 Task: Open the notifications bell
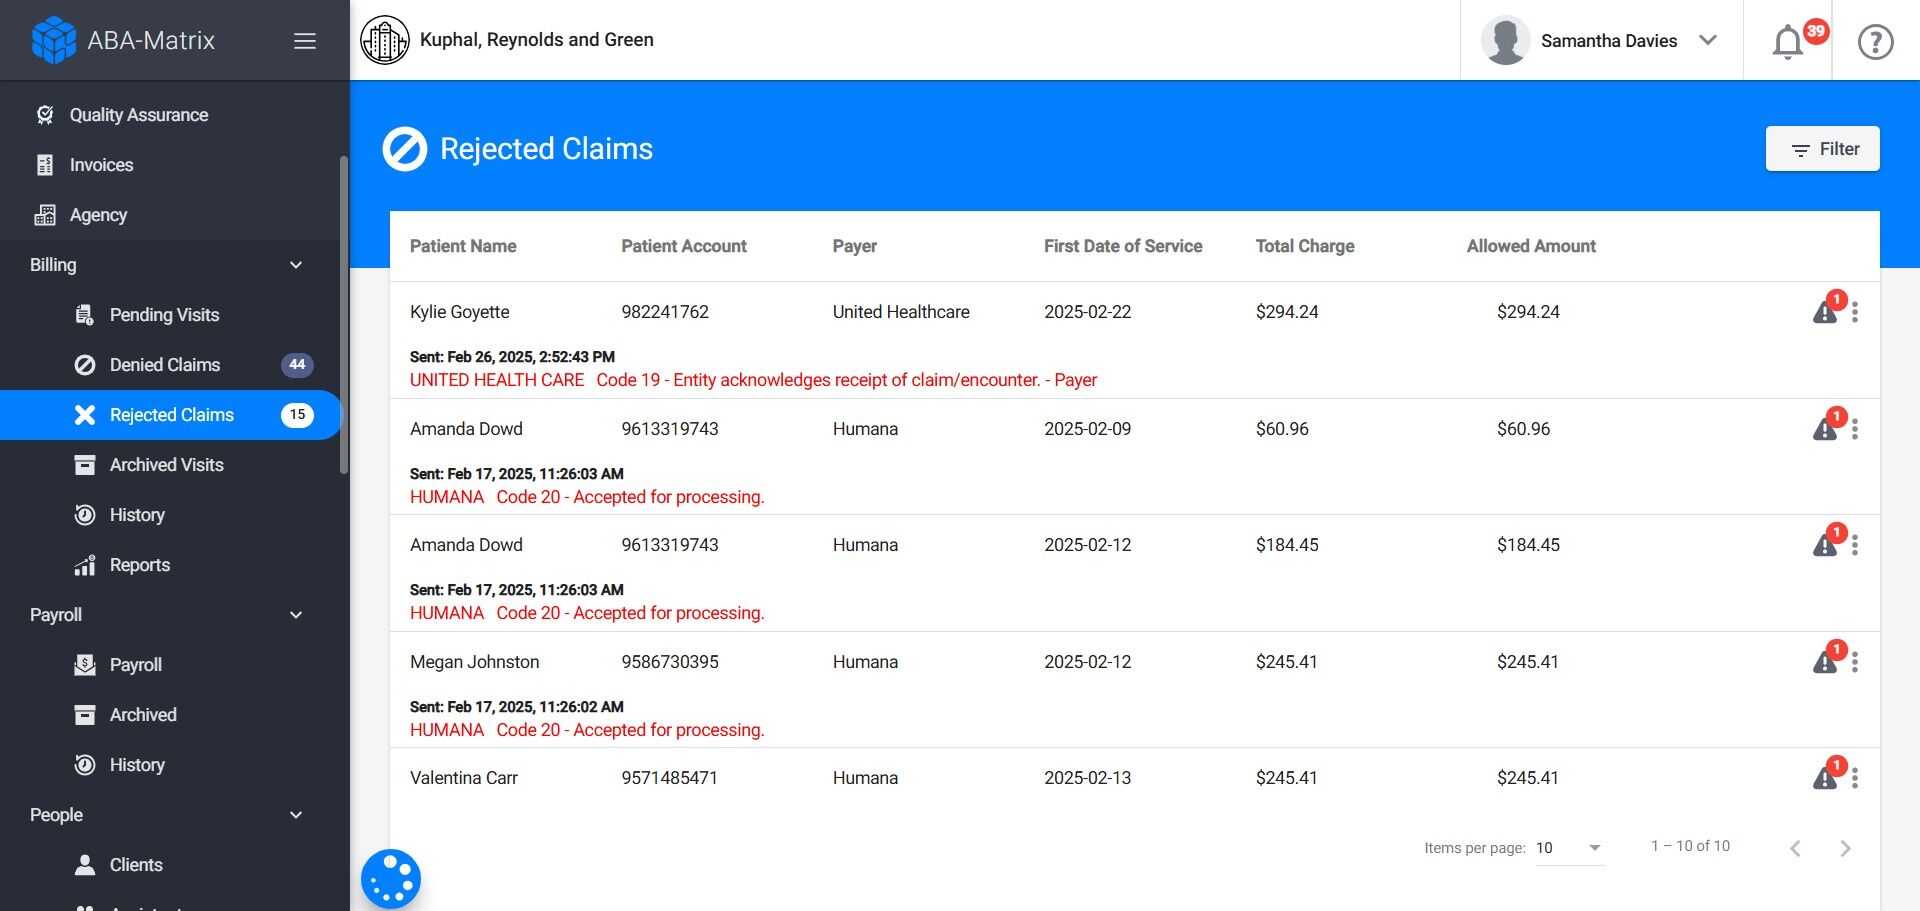[x=1788, y=42]
